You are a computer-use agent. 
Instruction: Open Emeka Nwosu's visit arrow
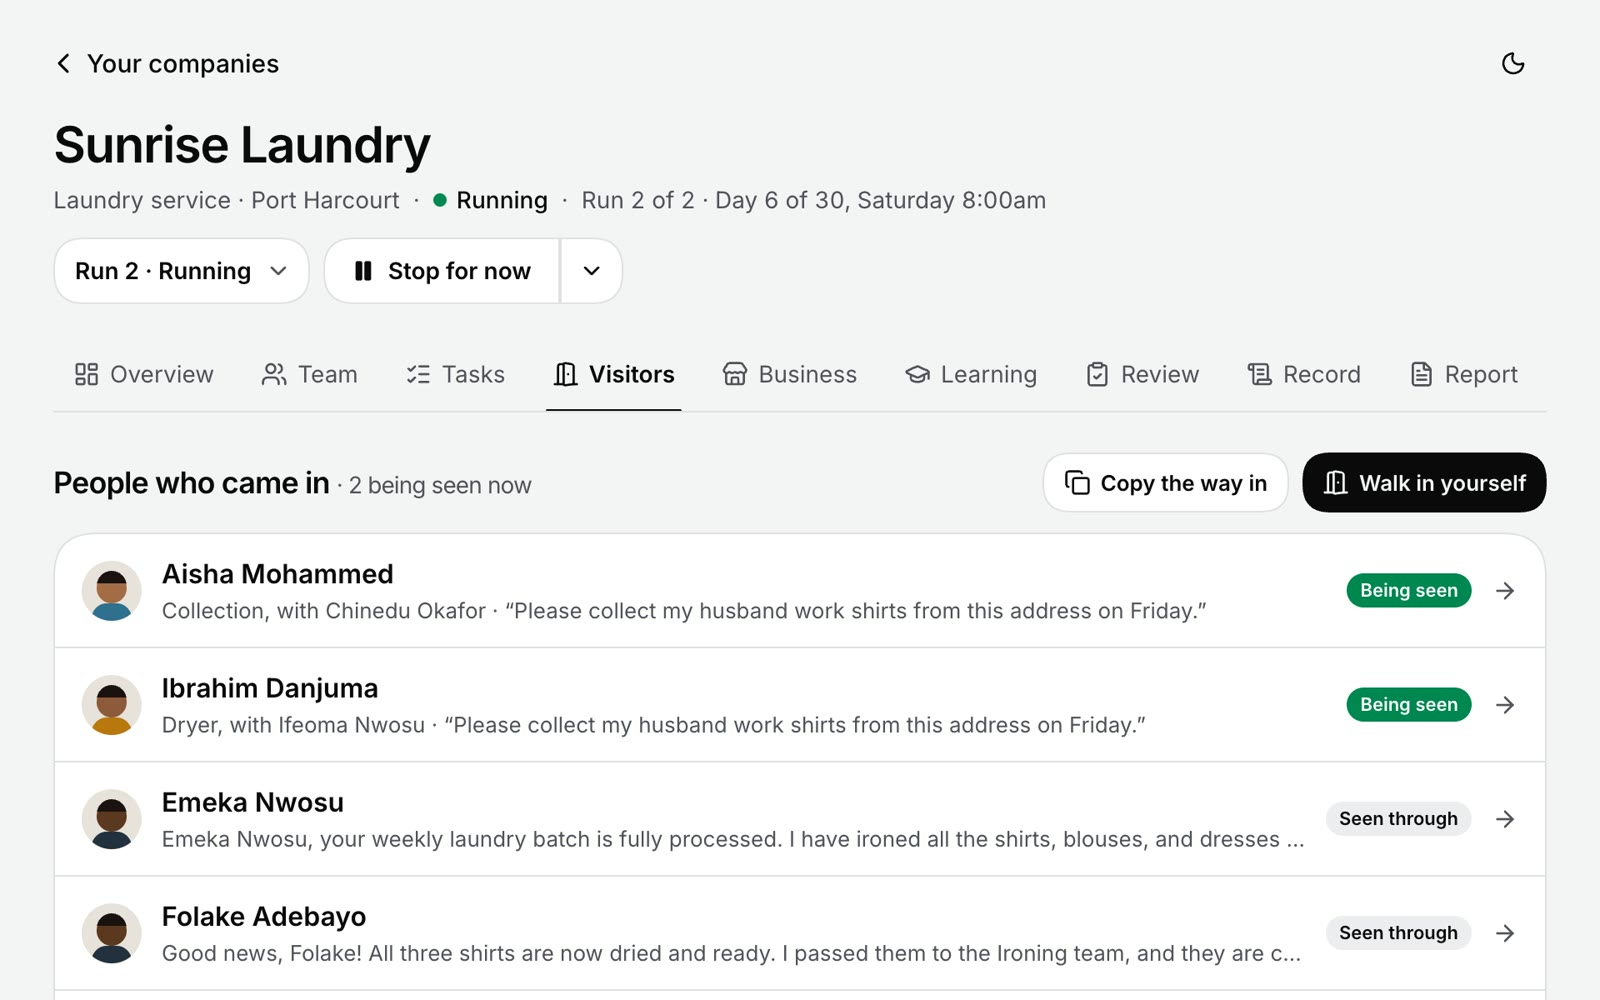(x=1505, y=819)
